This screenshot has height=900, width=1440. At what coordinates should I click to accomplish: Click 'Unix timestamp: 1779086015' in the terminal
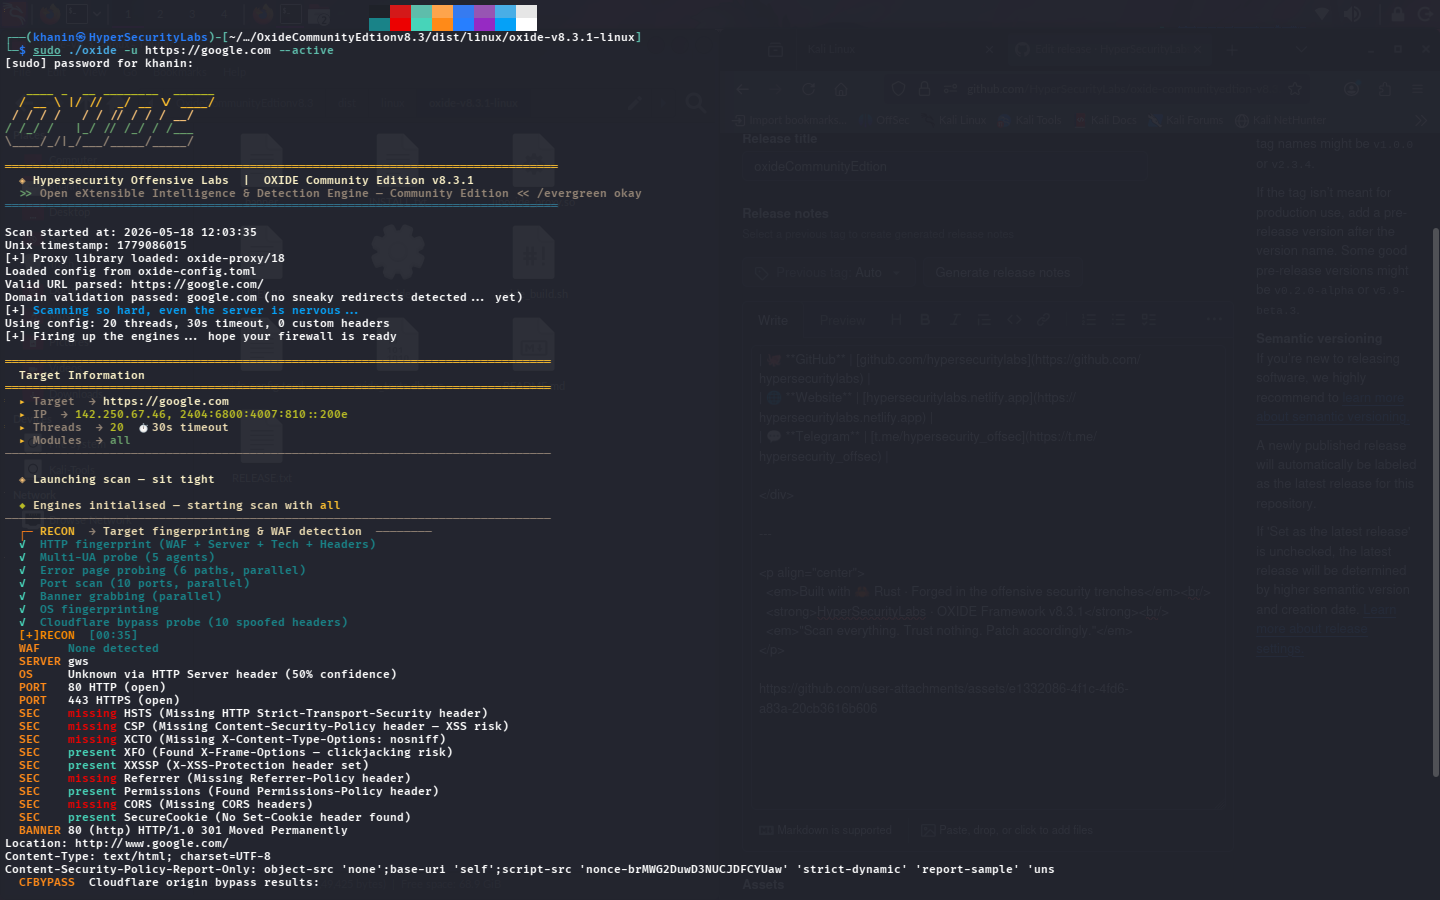(95, 245)
